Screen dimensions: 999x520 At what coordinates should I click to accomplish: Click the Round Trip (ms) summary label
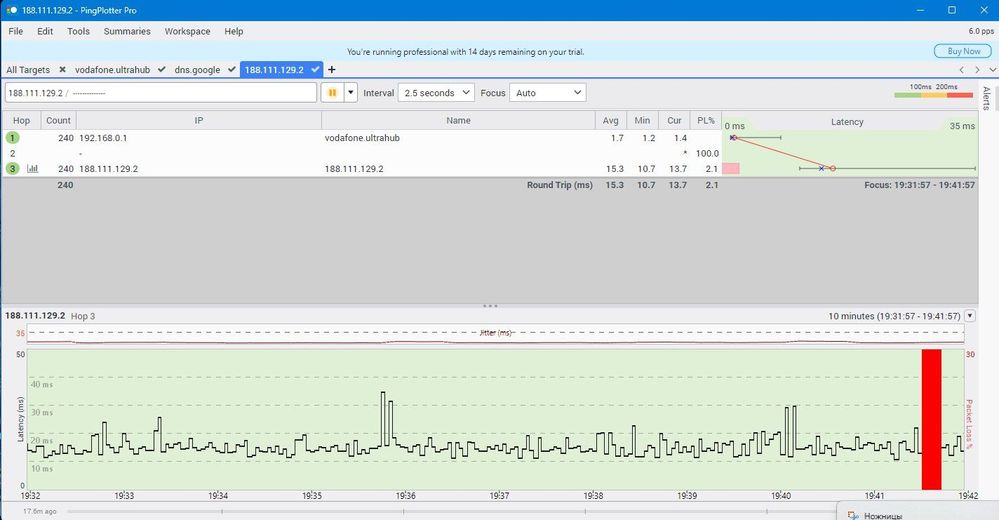(x=559, y=185)
